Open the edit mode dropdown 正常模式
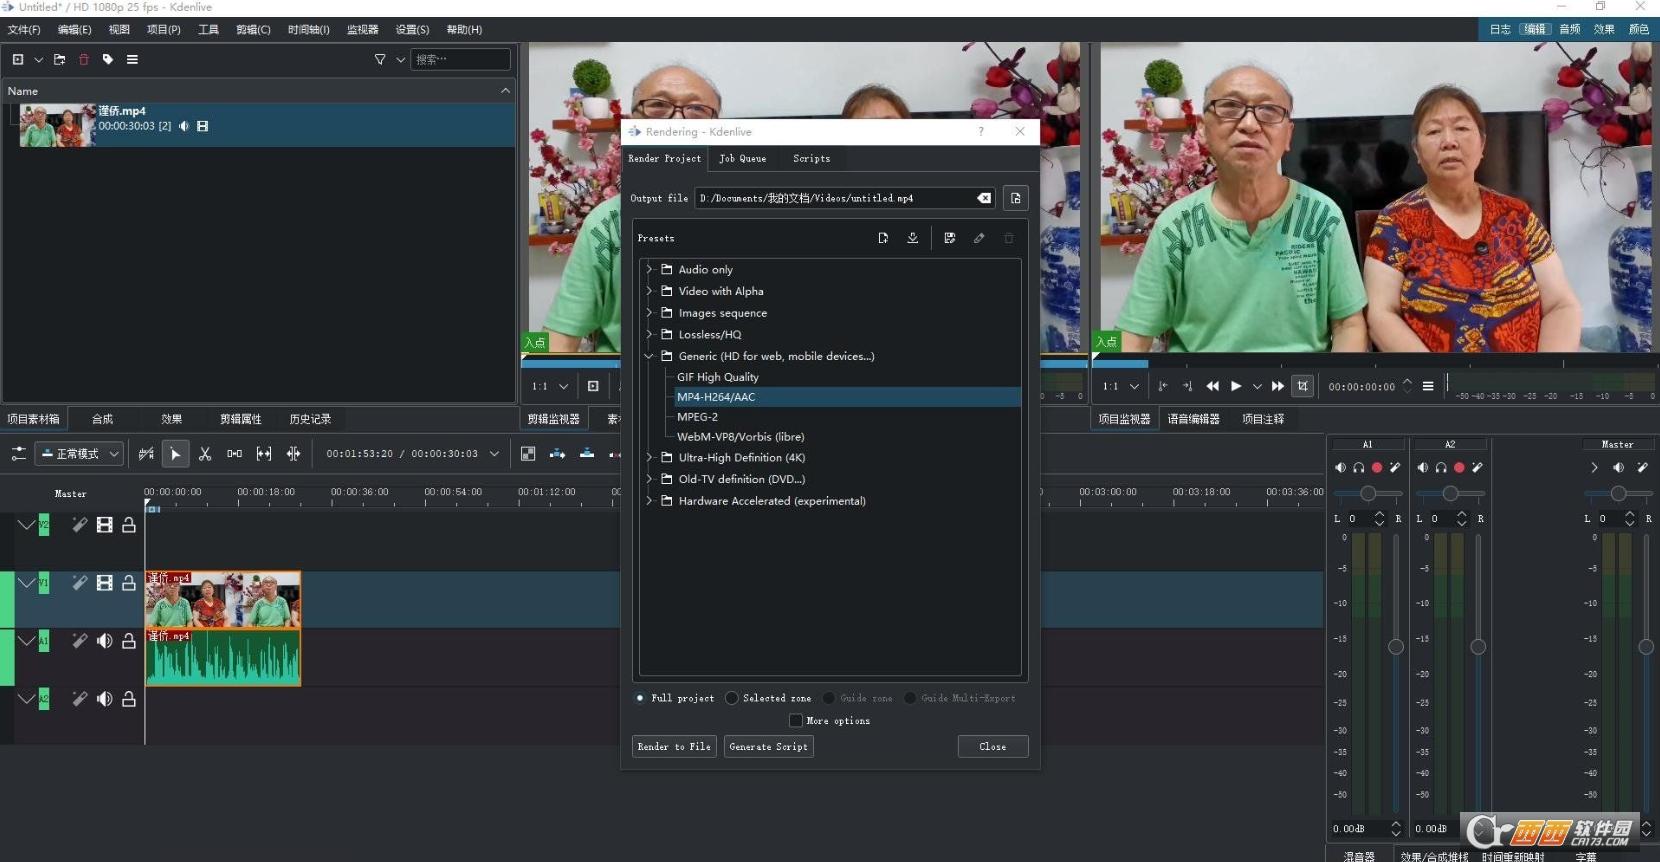The width and height of the screenshot is (1660, 862). tap(79, 454)
